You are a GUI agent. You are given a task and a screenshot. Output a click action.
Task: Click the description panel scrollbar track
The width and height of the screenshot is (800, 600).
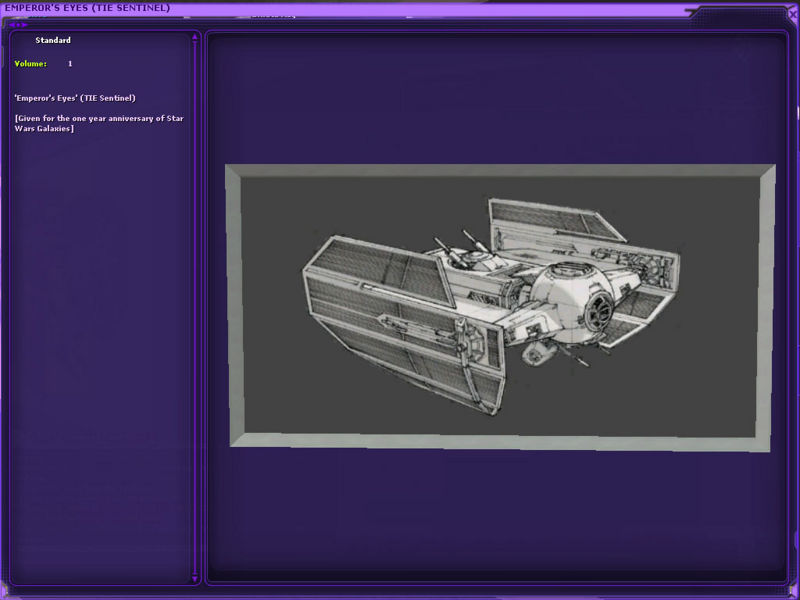tap(194, 300)
